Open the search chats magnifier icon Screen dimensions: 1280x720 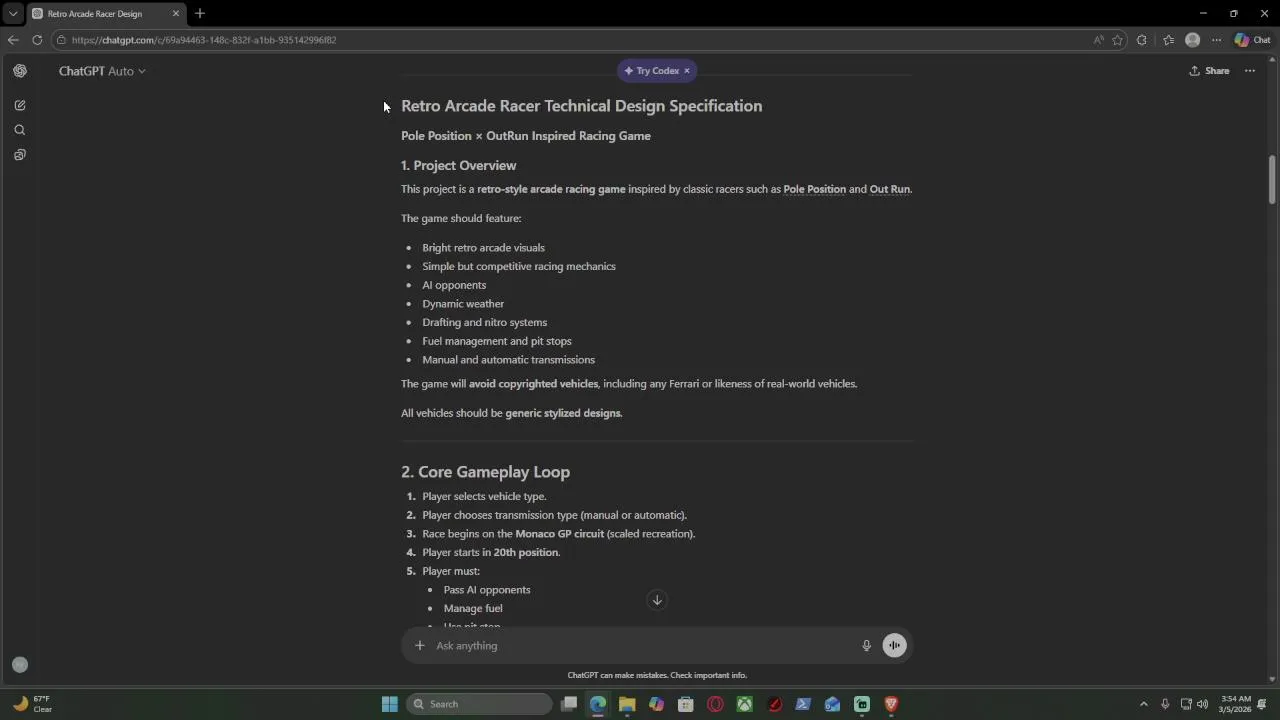coord(20,130)
